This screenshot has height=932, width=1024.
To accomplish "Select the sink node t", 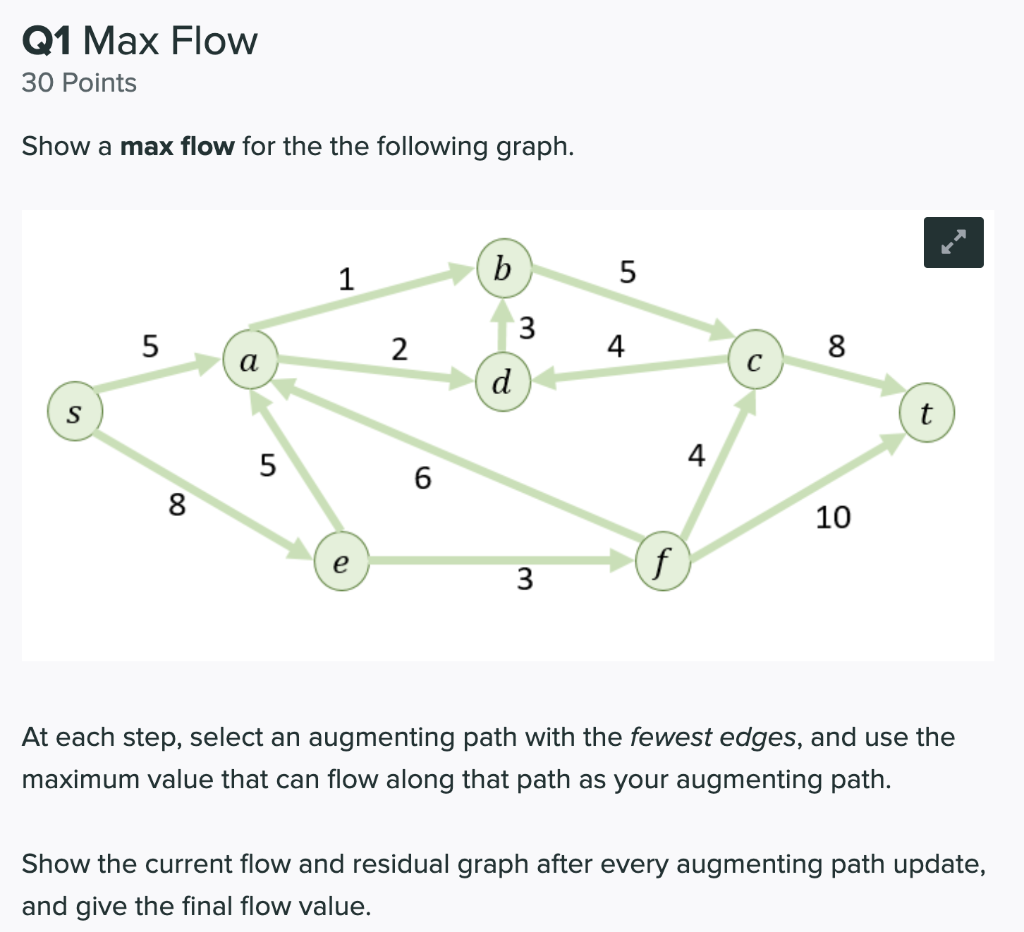I will 927,412.
